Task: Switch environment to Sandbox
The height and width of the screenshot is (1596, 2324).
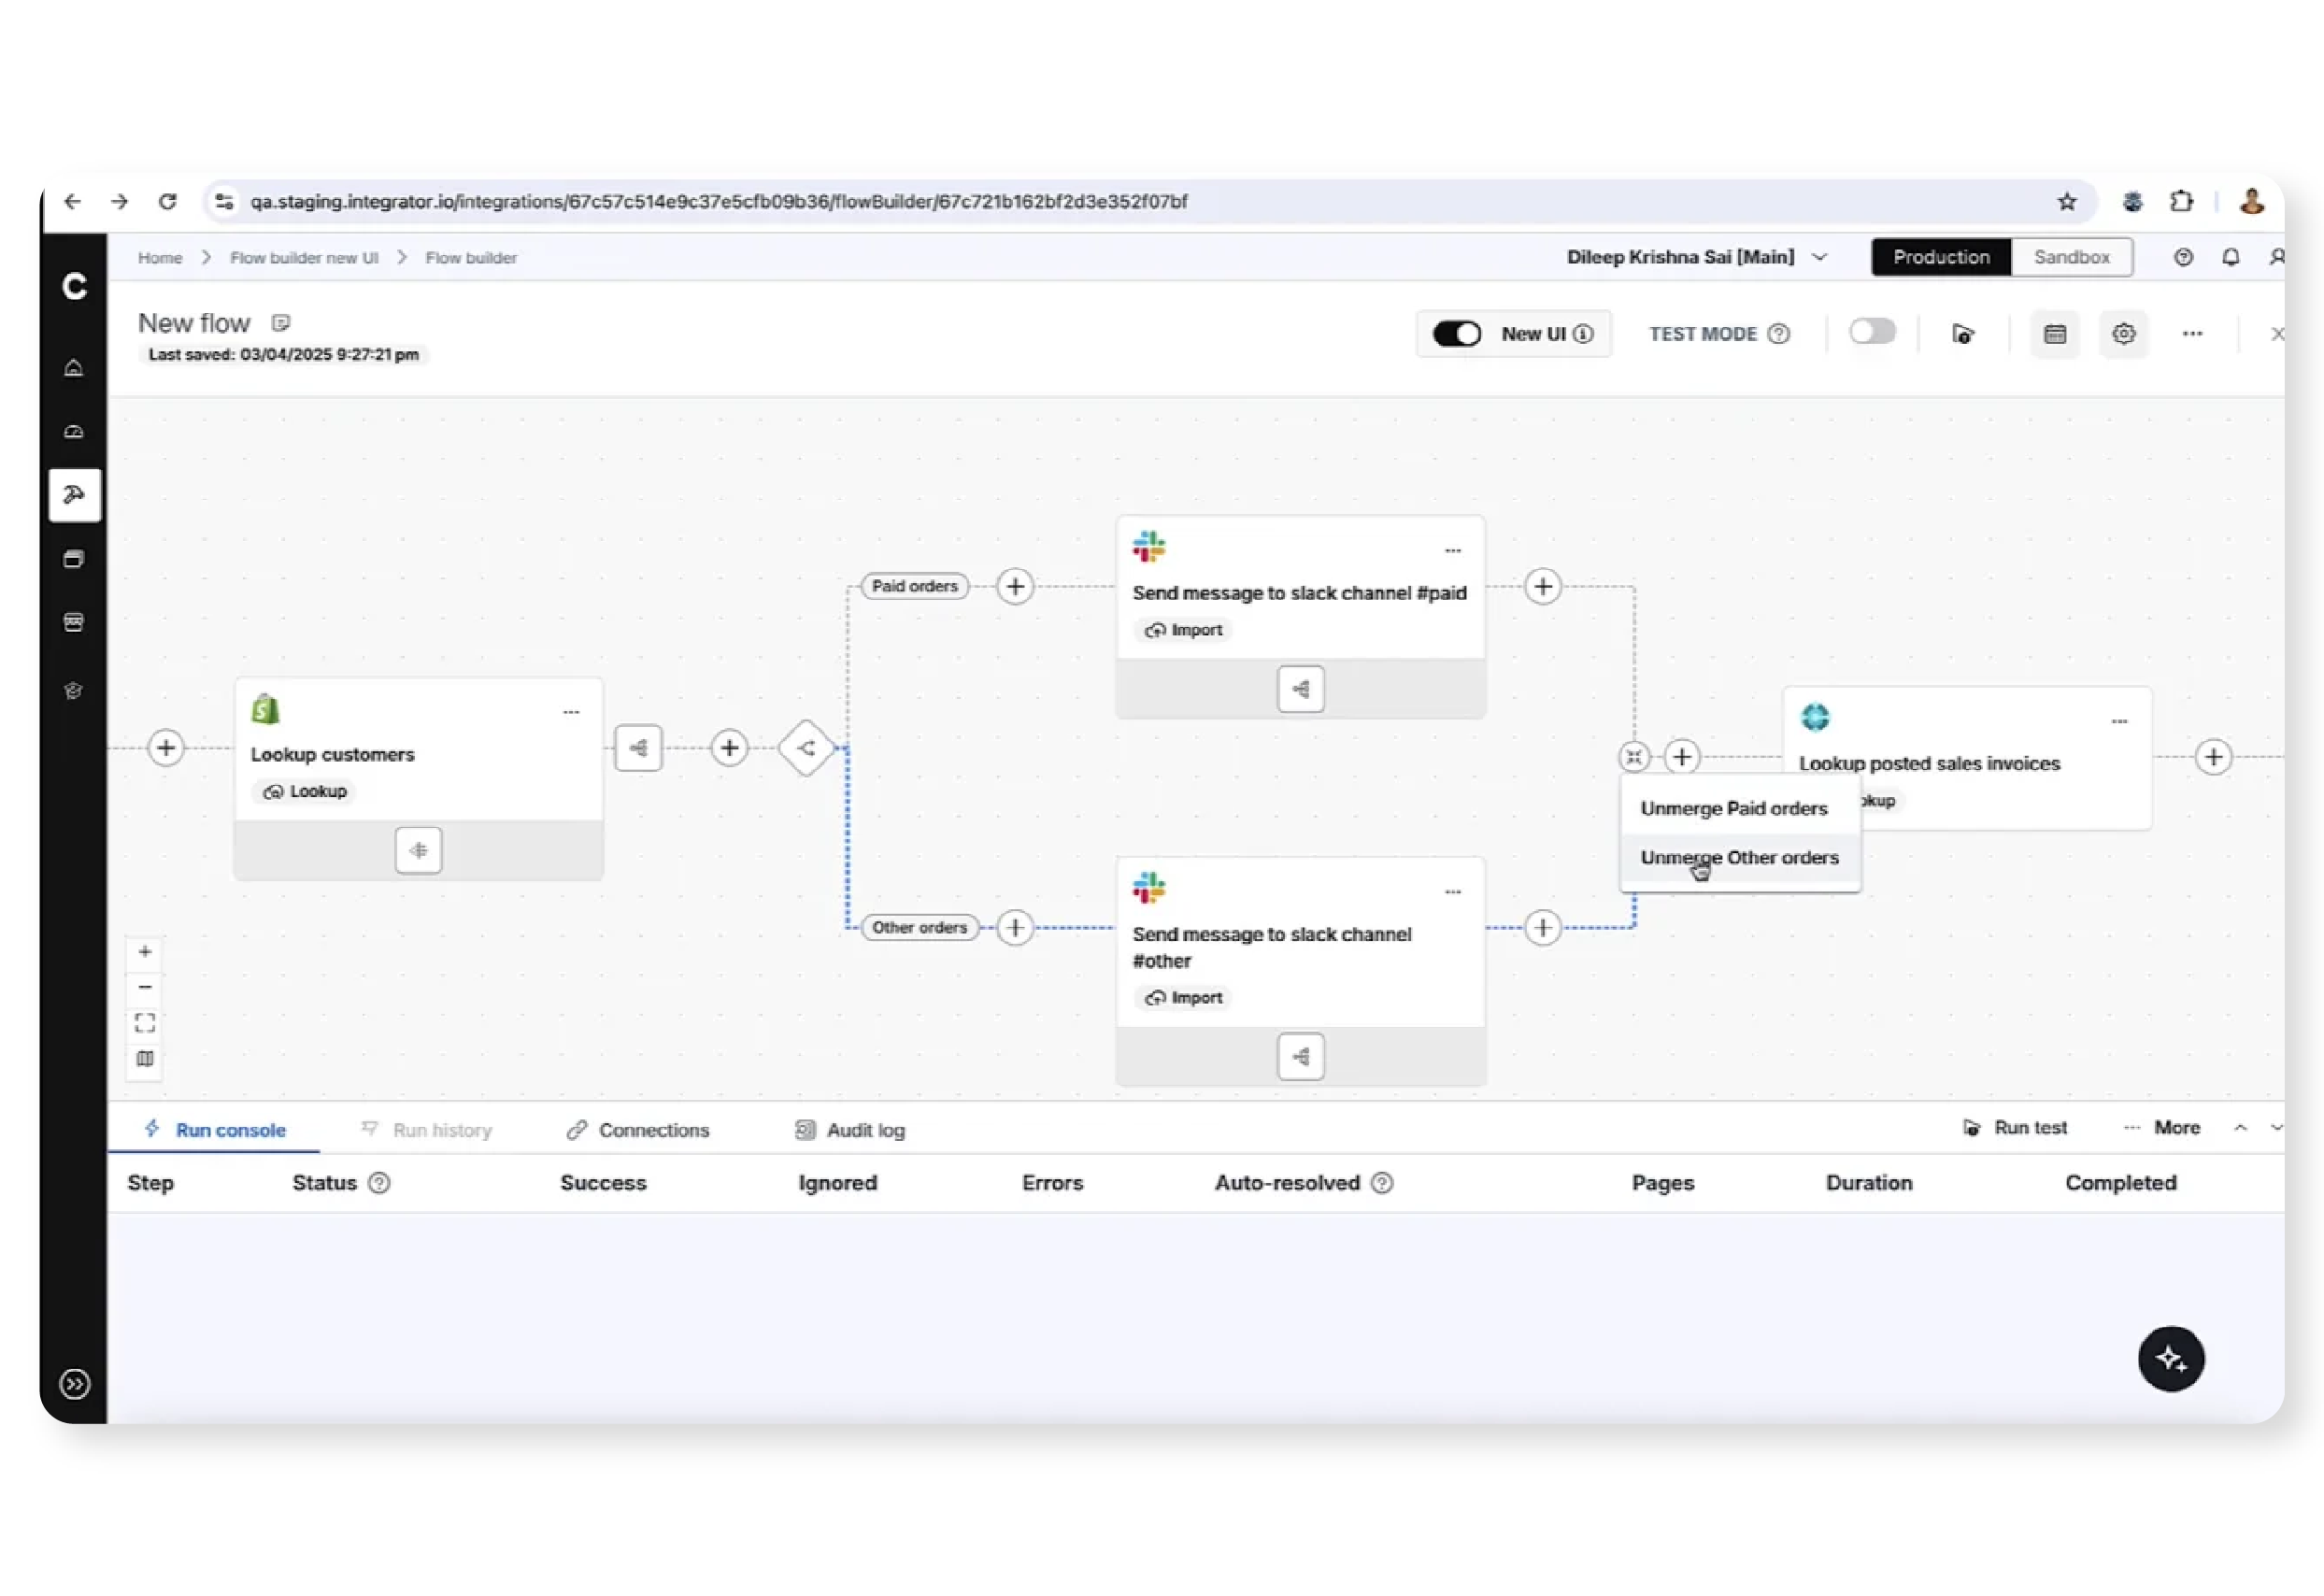Action: pos(2072,257)
